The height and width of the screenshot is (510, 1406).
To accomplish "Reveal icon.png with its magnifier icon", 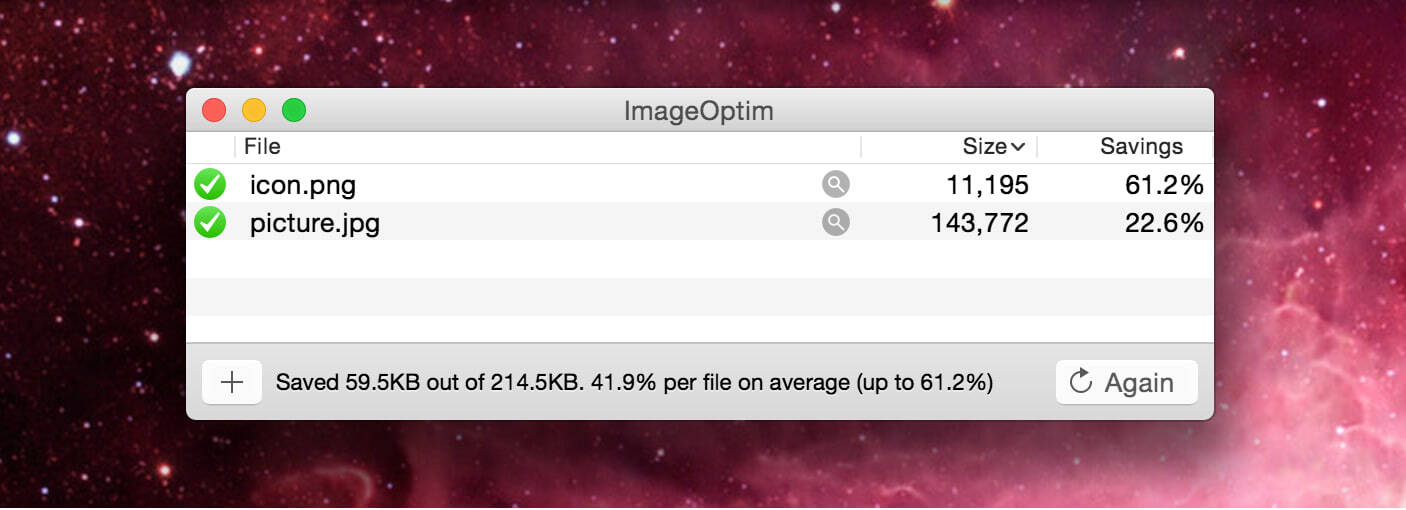I will (836, 184).
